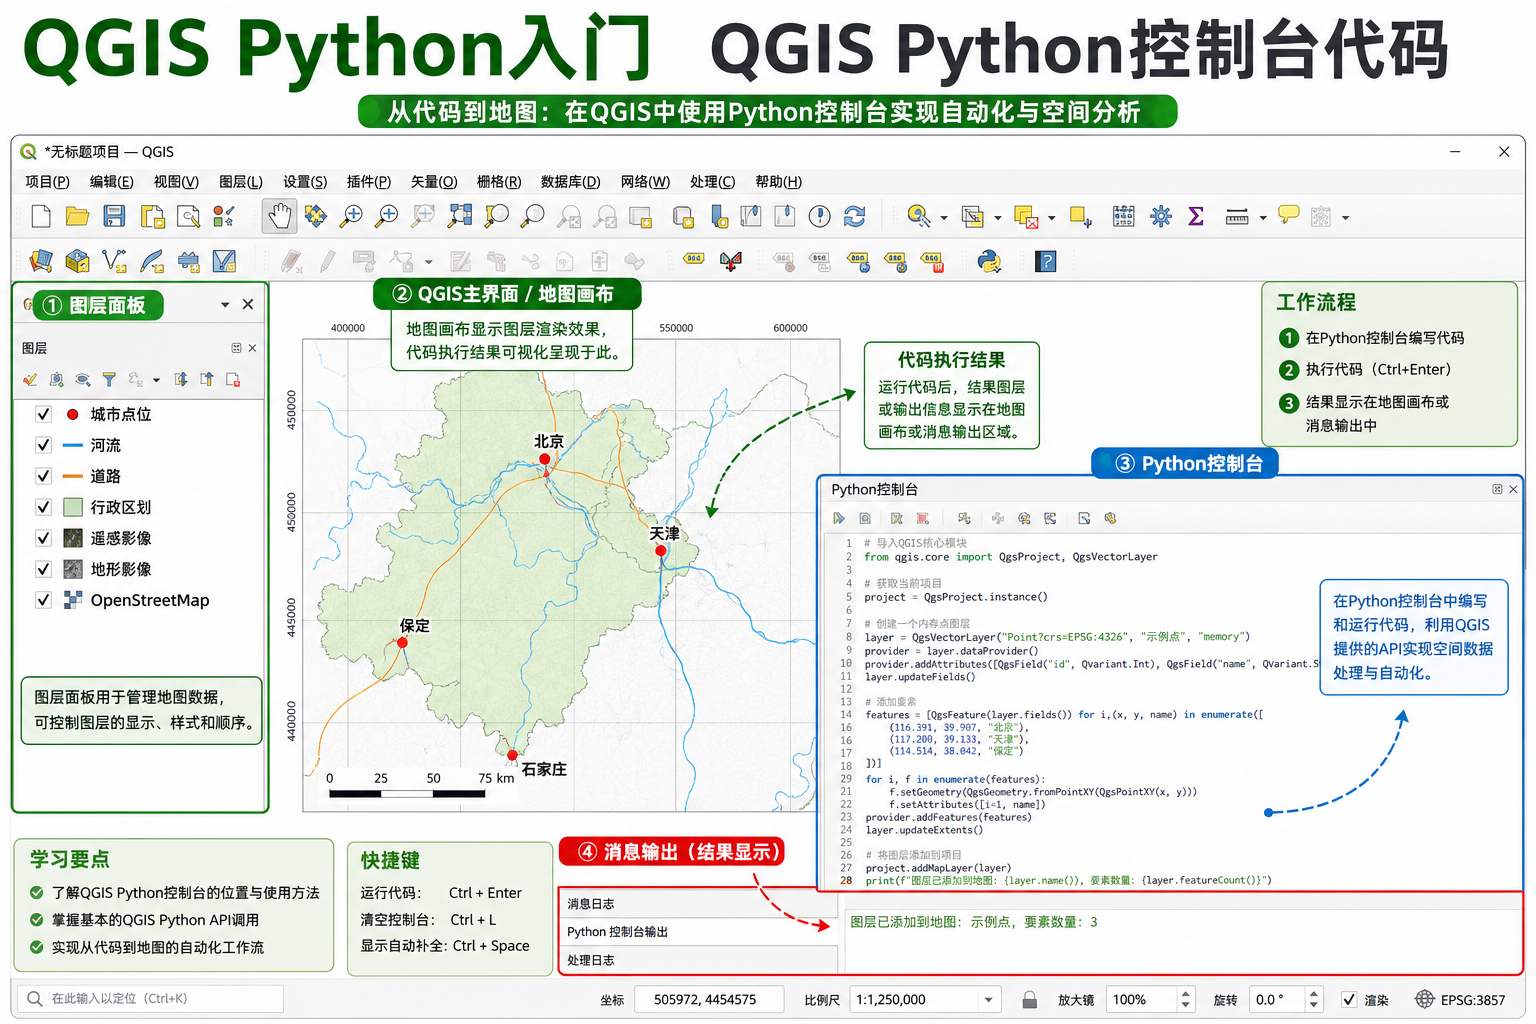The image size is (1536, 1024).
Task: Open the attribute table icon
Action: tap(1123, 216)
